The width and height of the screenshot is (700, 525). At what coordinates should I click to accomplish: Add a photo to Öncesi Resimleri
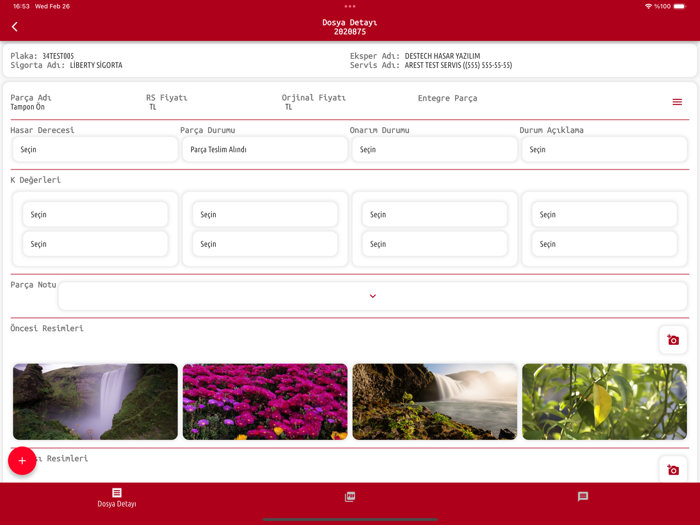[x=673, y=340]
